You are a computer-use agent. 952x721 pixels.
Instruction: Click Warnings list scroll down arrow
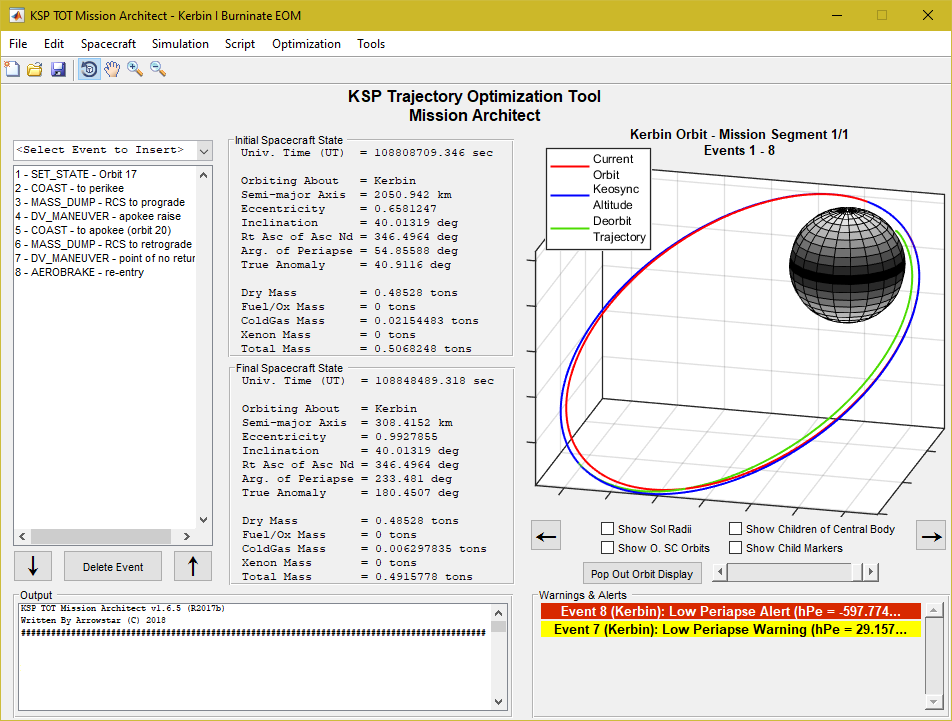[934, 702]
